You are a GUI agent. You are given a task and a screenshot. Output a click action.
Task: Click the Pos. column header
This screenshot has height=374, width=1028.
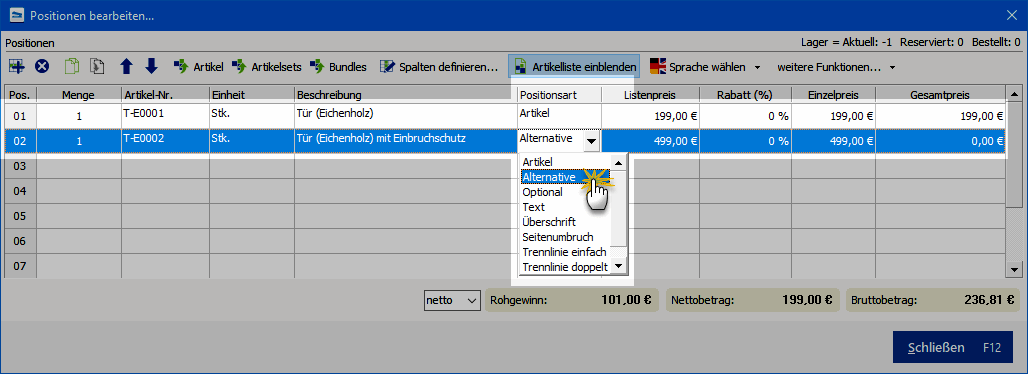(x=20, y=96)
